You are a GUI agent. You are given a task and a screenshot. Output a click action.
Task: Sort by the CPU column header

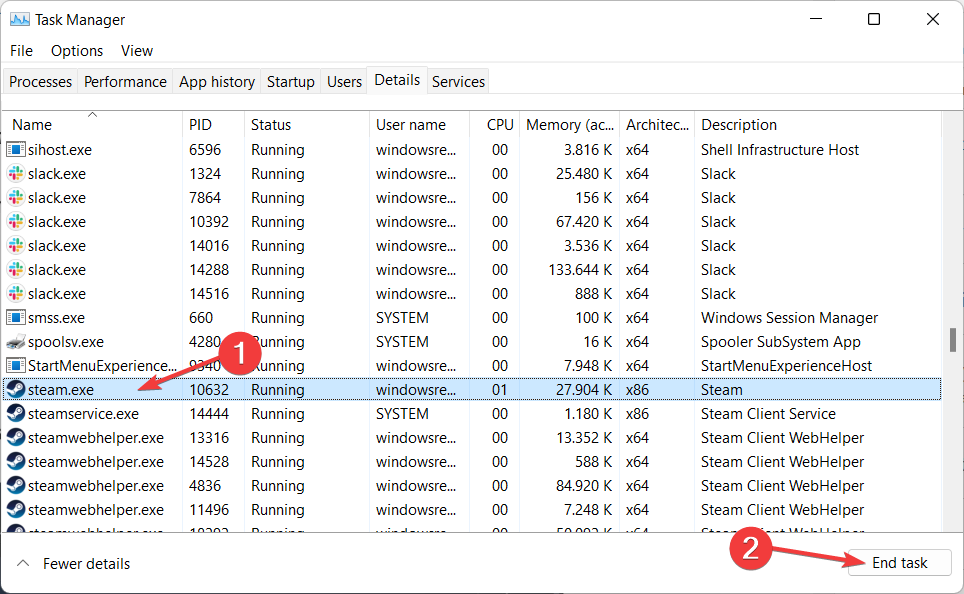pyautogui.click(x=495, y=125)
